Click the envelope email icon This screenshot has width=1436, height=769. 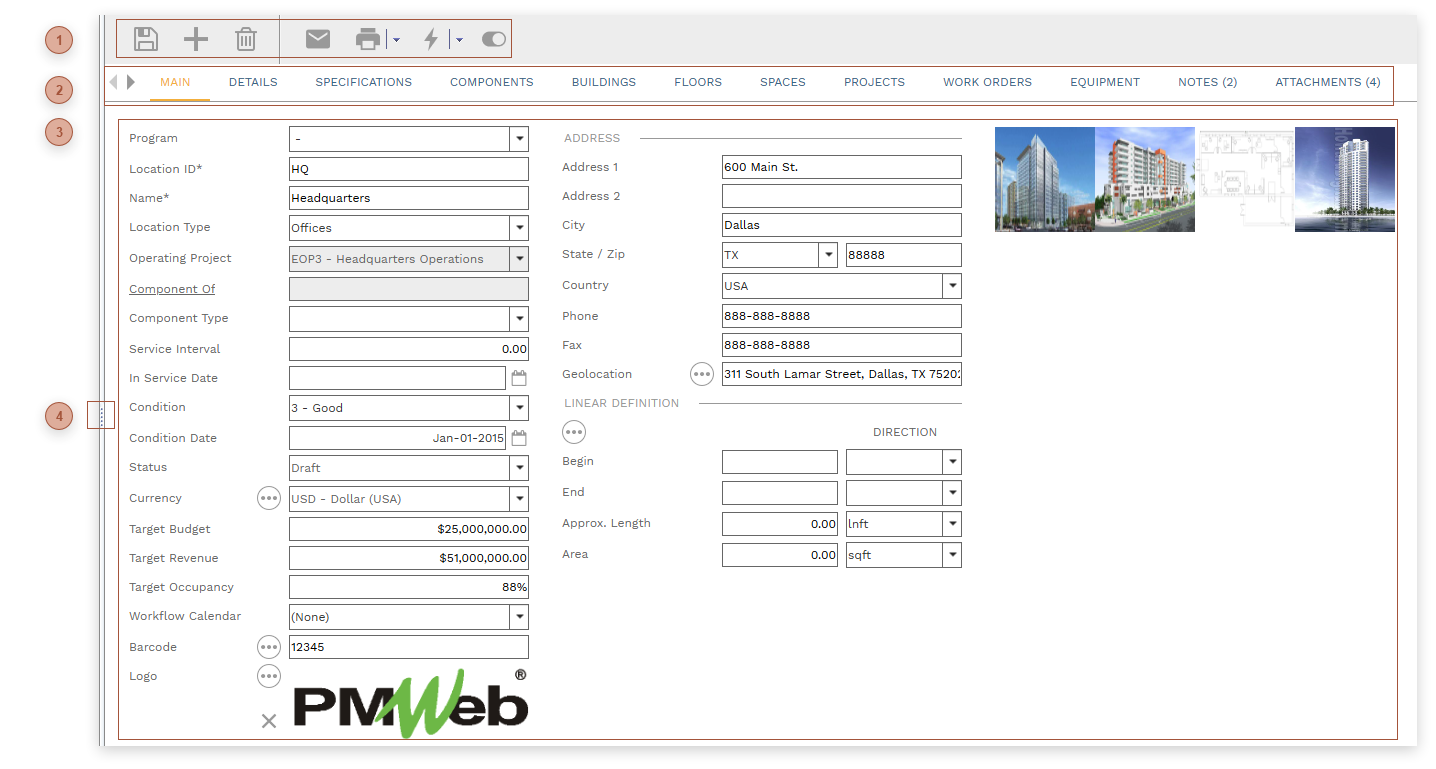318,39
